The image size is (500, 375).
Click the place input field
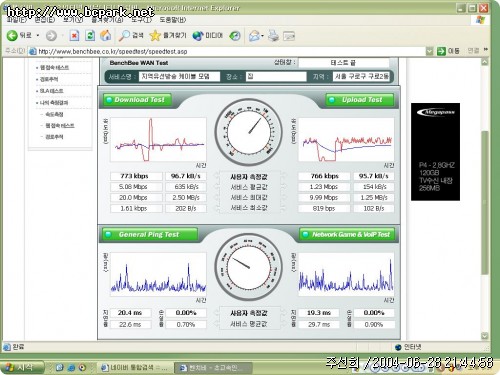pyautogui.click(x=276, y=76)
